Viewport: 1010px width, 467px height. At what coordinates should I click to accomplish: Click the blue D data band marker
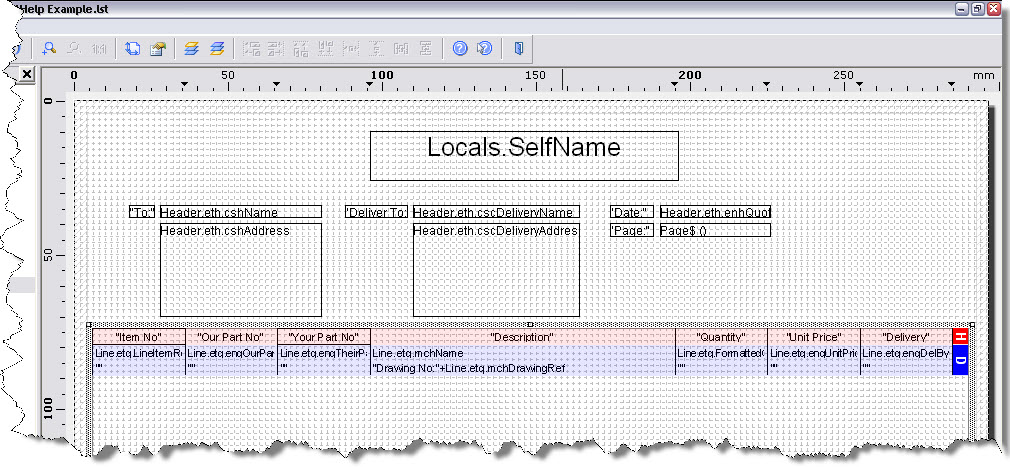[x=960, y=361]
